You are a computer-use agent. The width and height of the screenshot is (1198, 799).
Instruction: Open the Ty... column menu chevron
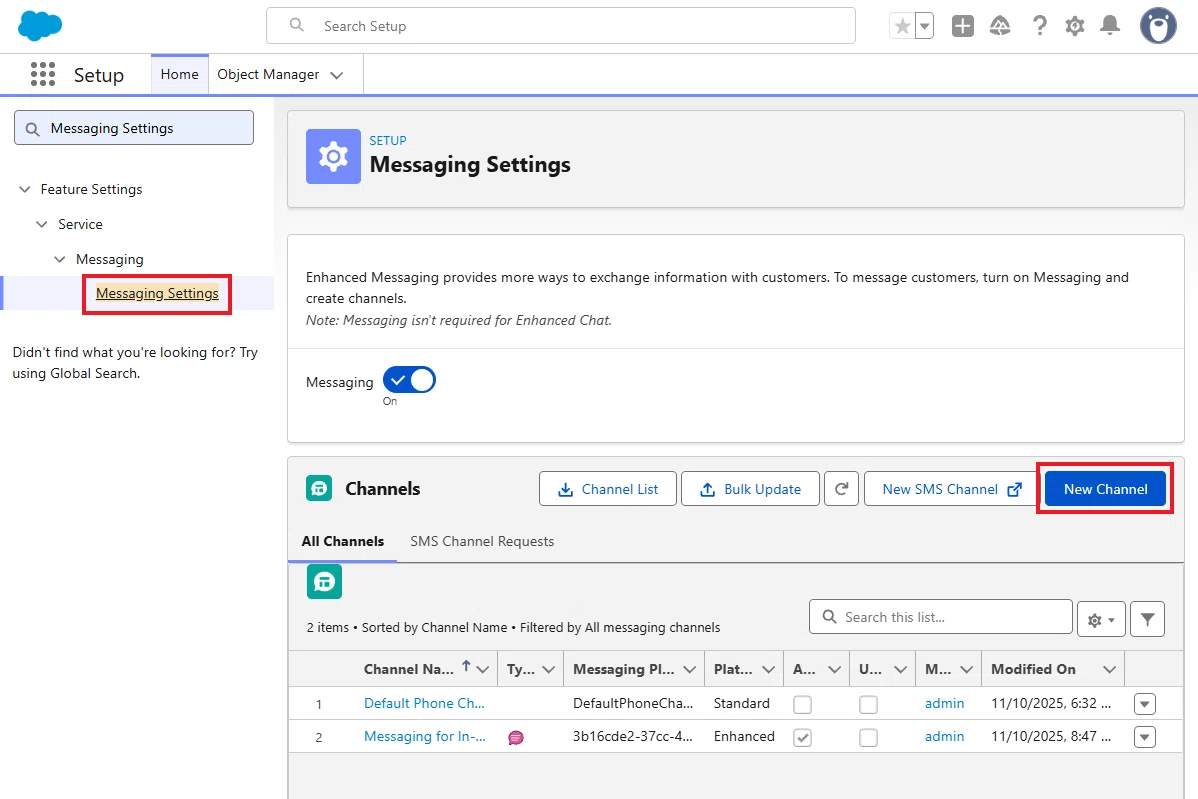[x=548, y=670]
